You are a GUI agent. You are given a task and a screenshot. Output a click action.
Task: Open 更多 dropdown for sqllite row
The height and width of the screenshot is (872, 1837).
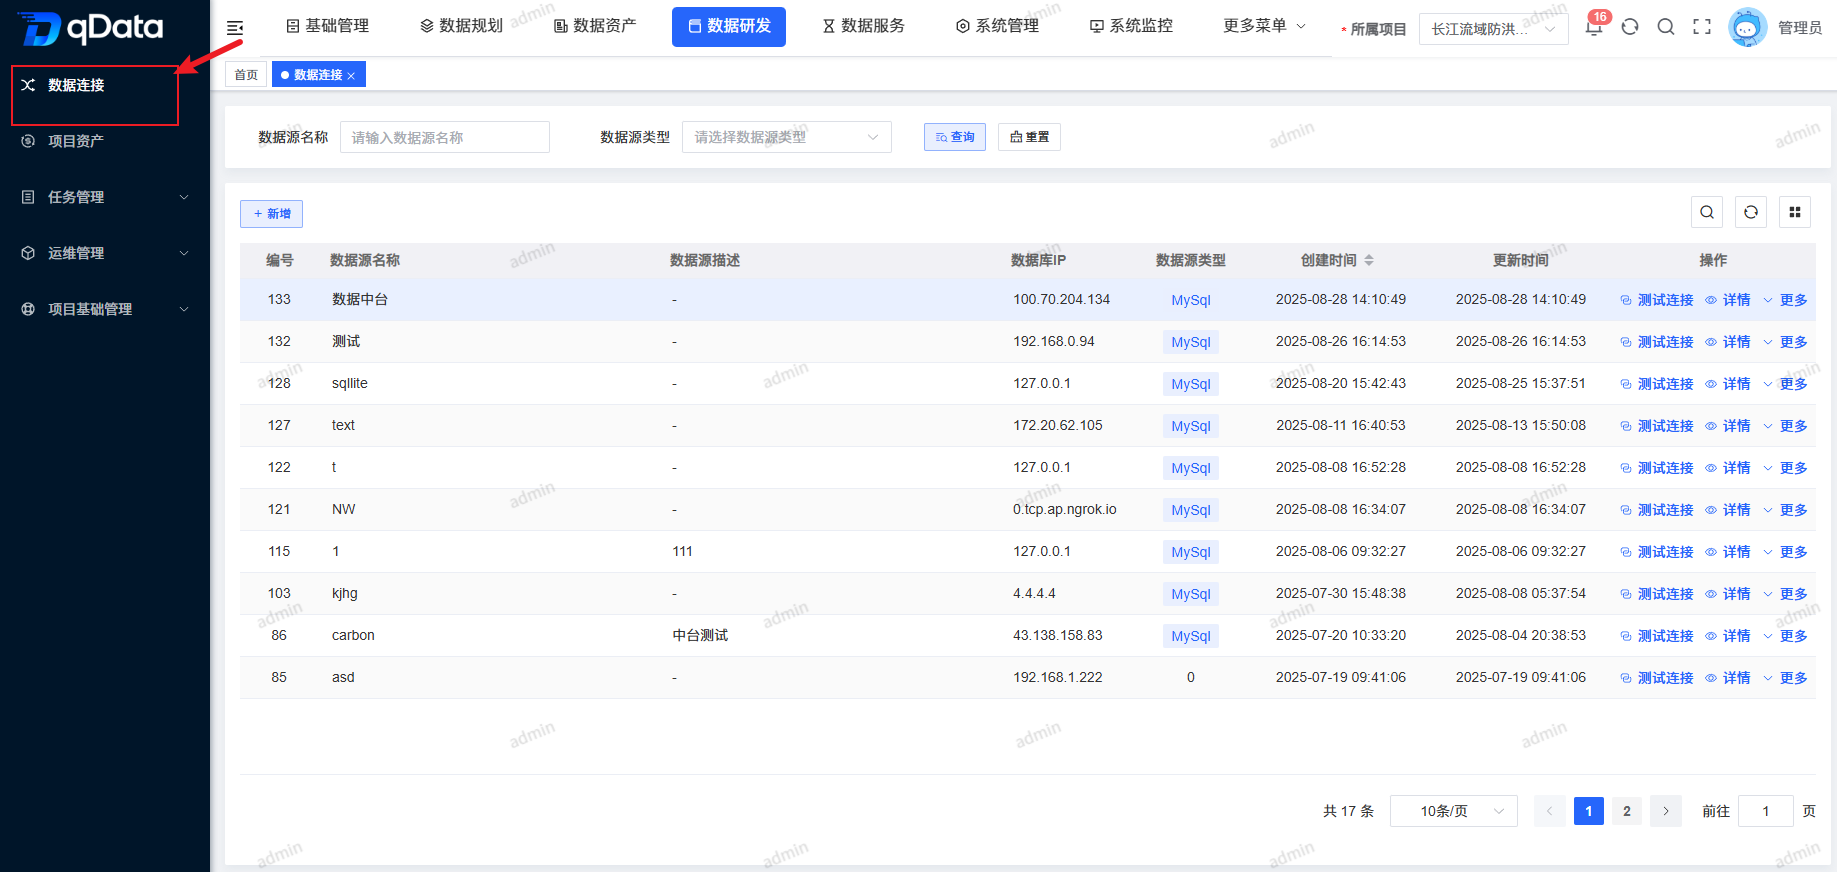(x=1785, y=384)
